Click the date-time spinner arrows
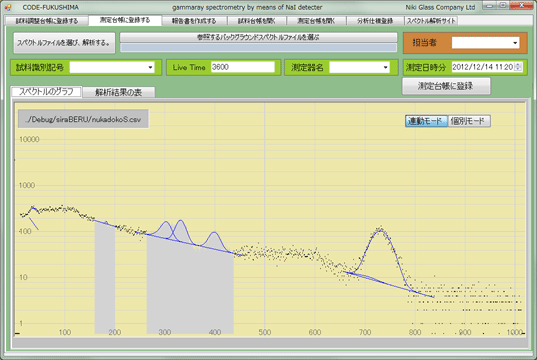 [518, 67]
